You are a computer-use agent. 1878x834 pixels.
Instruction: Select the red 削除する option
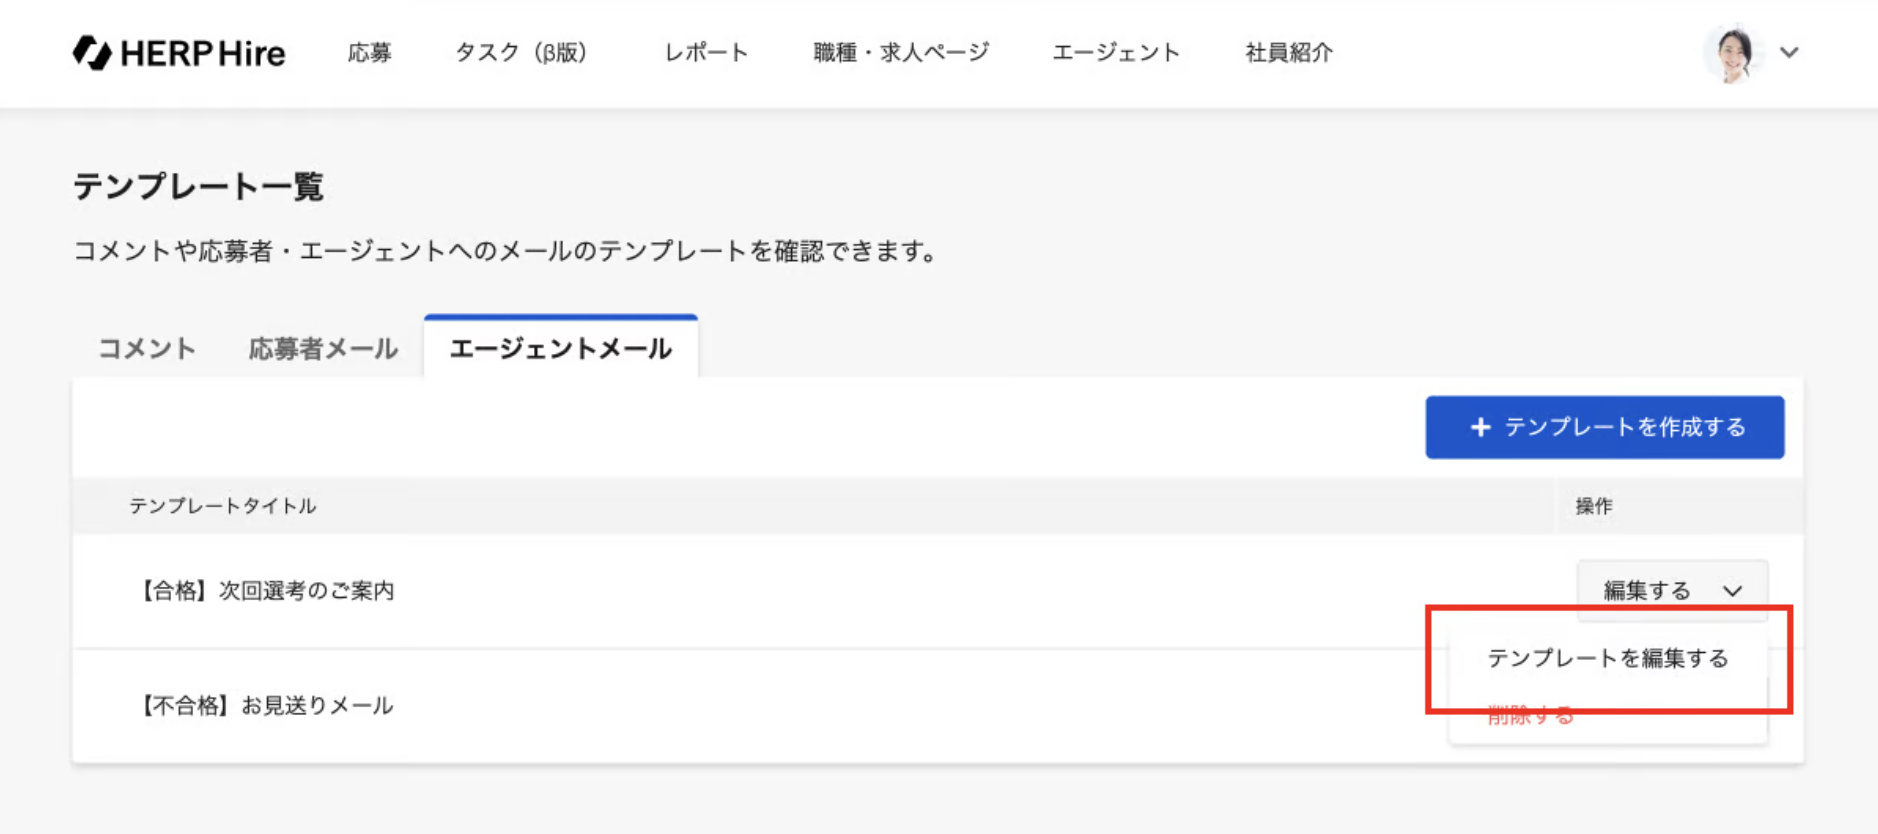pyautogui.click(x=1530, y=716)
